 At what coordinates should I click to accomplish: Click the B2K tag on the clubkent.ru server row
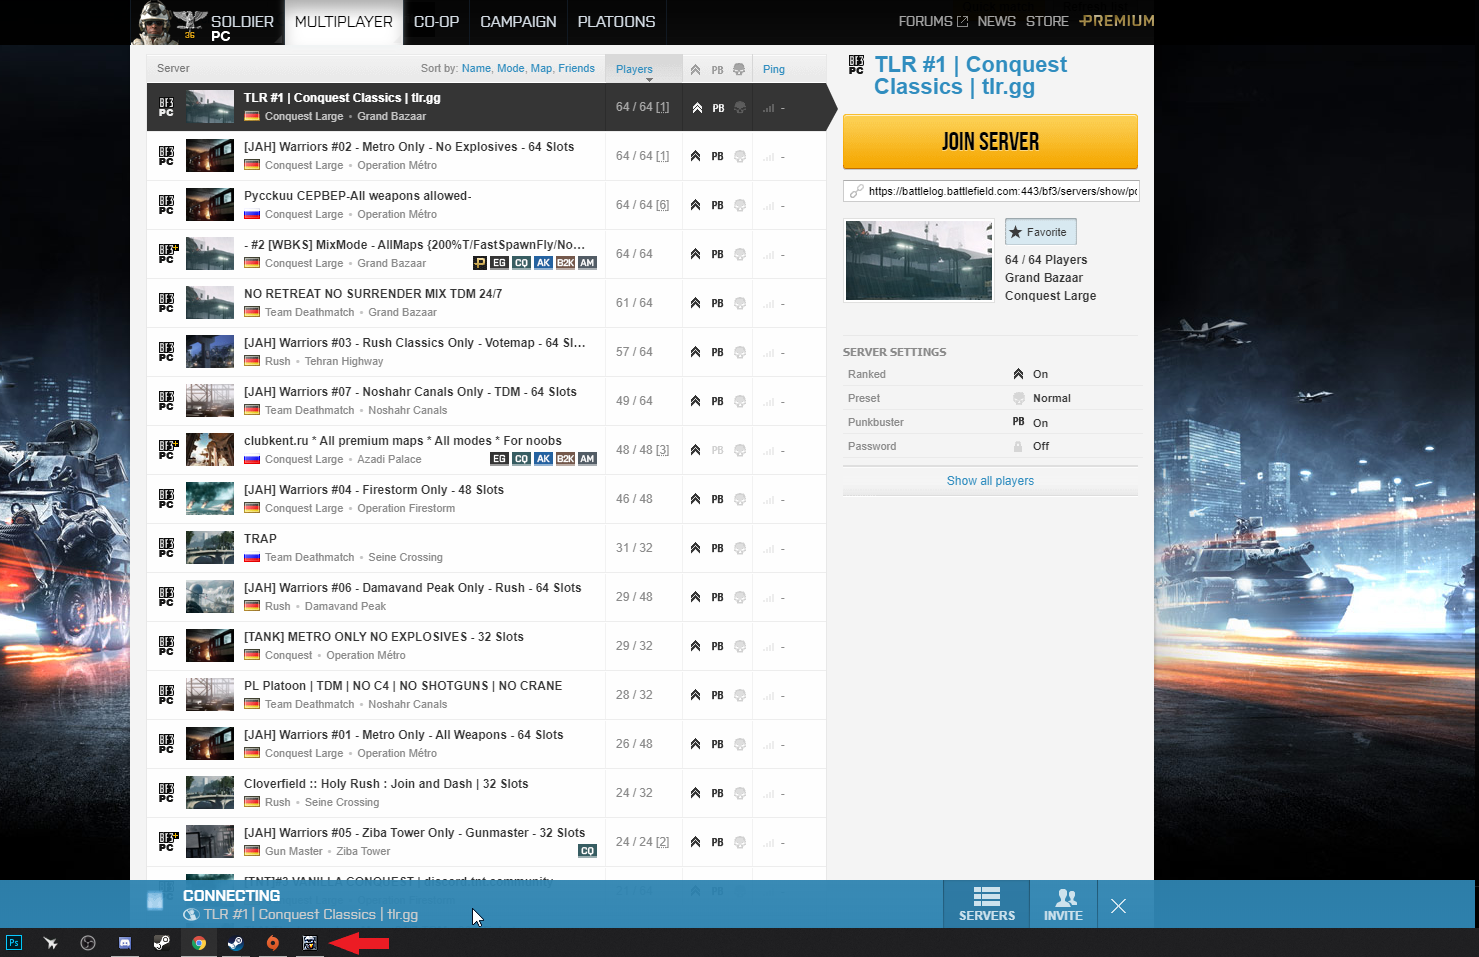click(565, 459)
